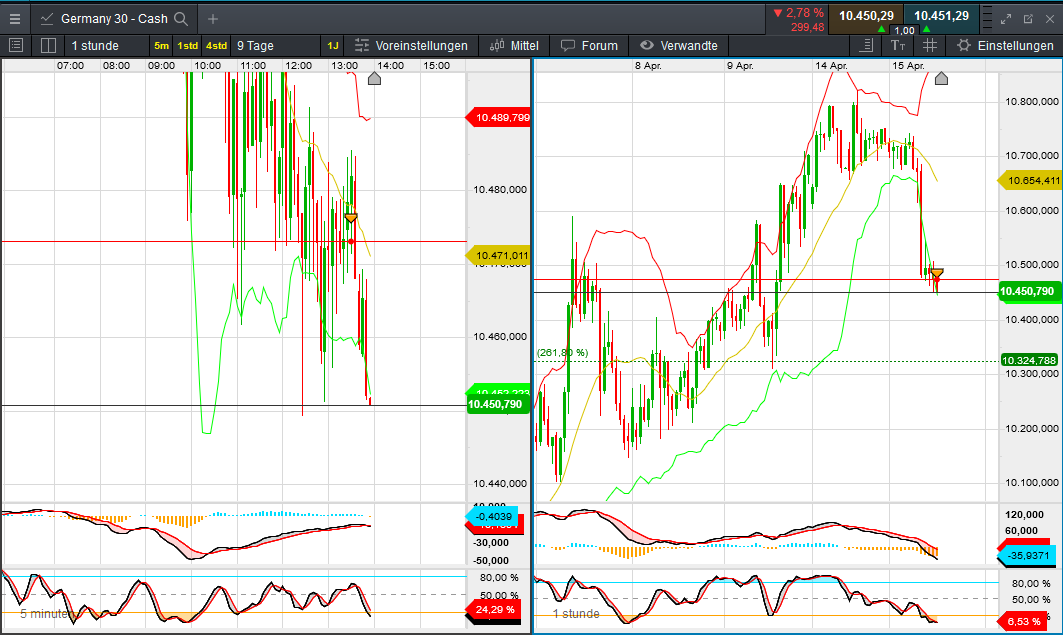Click the cyan -0,4039 MACD value label
The image size is (1063, 635).
[493, 516]
